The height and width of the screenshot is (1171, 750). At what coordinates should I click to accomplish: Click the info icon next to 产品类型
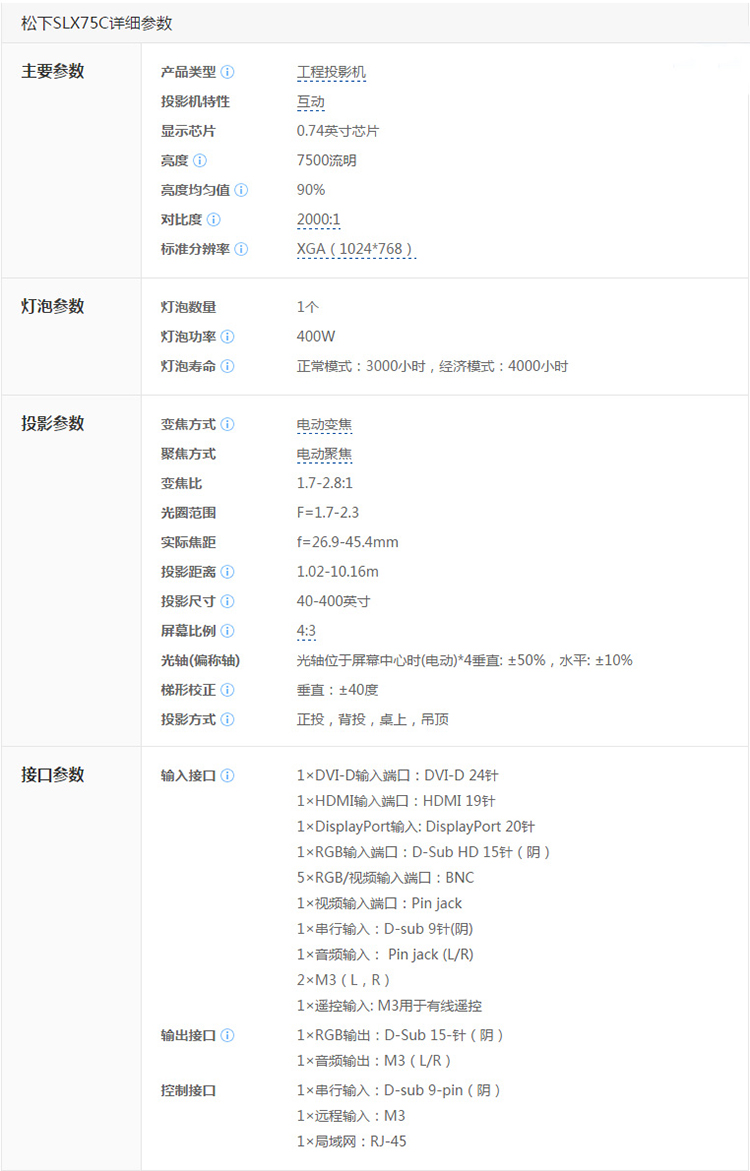pos(228,72)
